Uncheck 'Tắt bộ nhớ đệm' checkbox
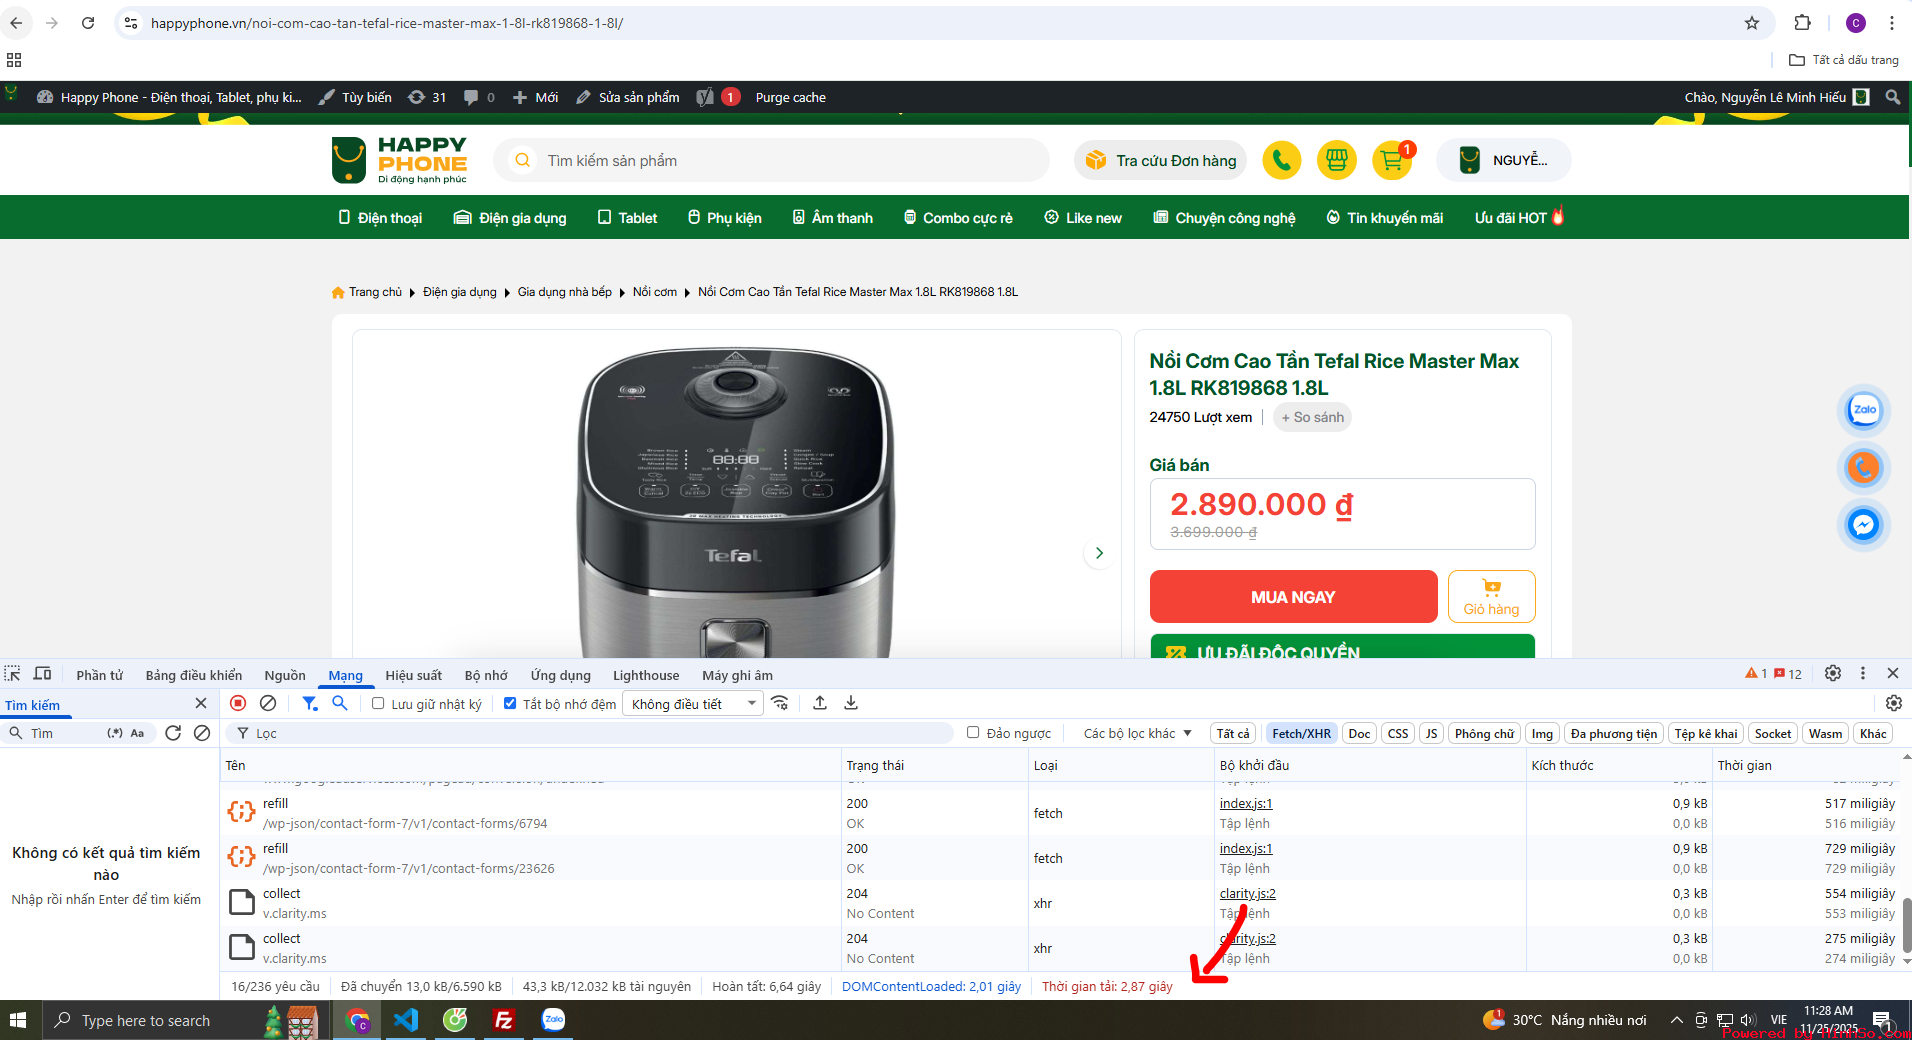Image resolution: width=1912 pixels, height=1040 pixels. click(510, 703)
